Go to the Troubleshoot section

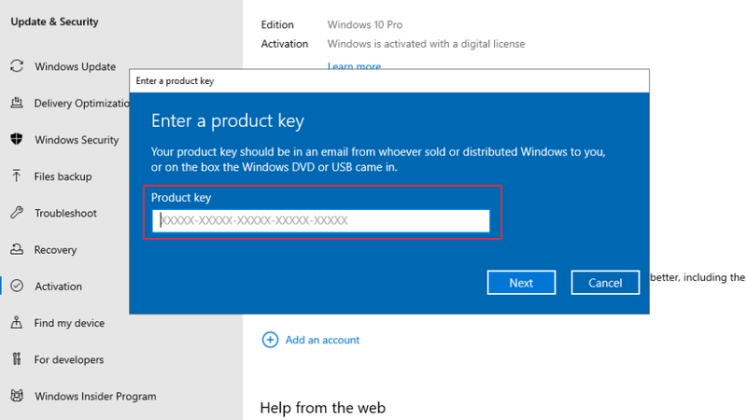coord(65,213)
